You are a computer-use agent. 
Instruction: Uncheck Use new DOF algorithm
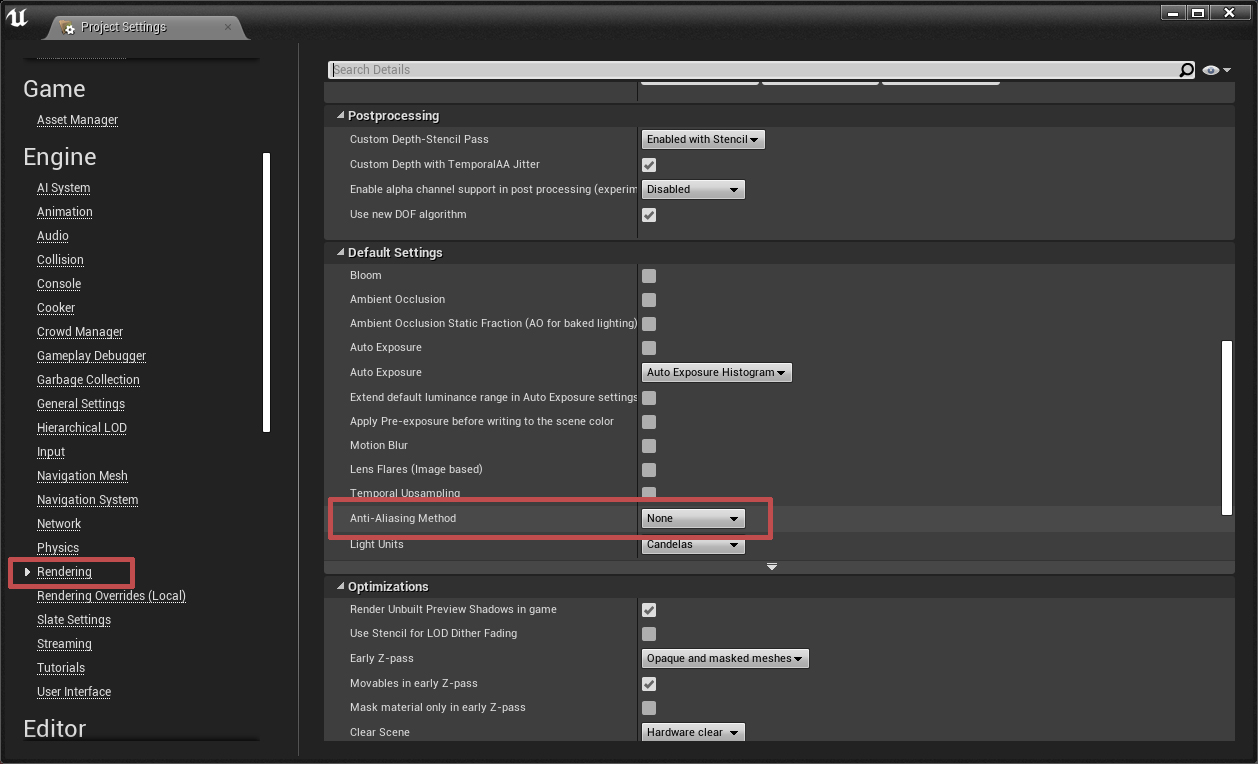point(649,215)
